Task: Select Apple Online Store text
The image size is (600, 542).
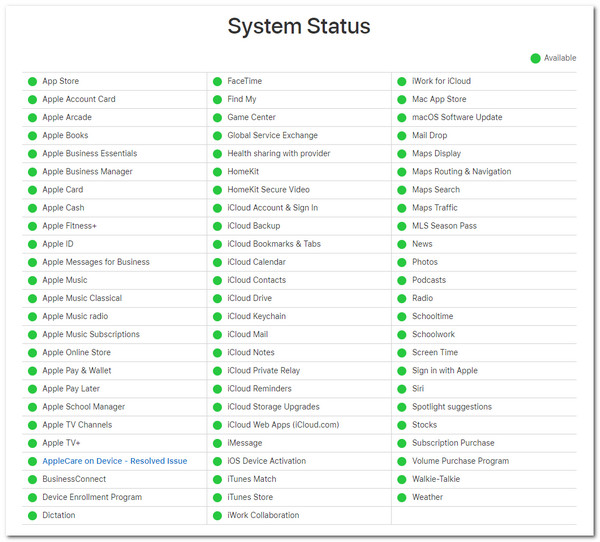Action: [x=77, y=352]
